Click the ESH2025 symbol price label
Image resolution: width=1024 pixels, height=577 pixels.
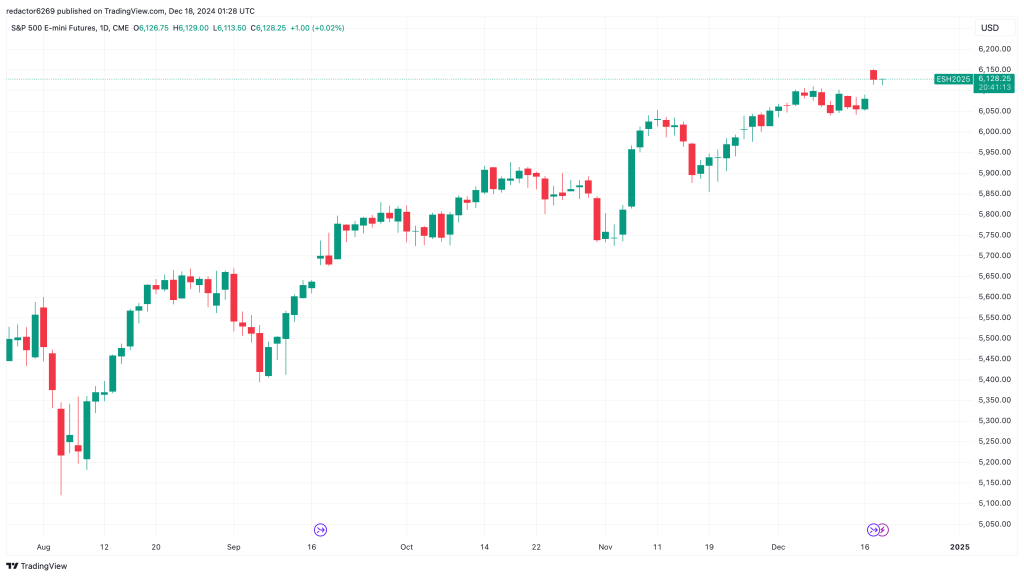click(x=952, y=78)
